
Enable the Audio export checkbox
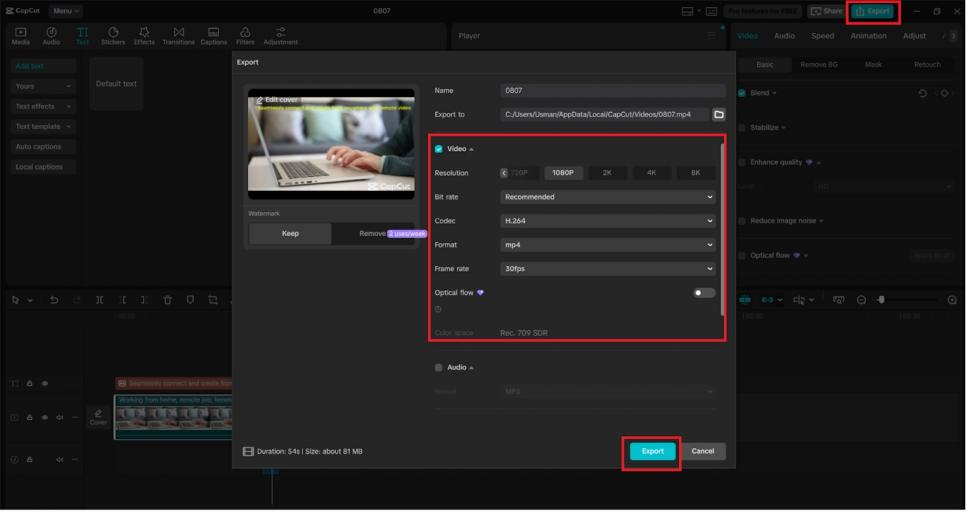439,367
